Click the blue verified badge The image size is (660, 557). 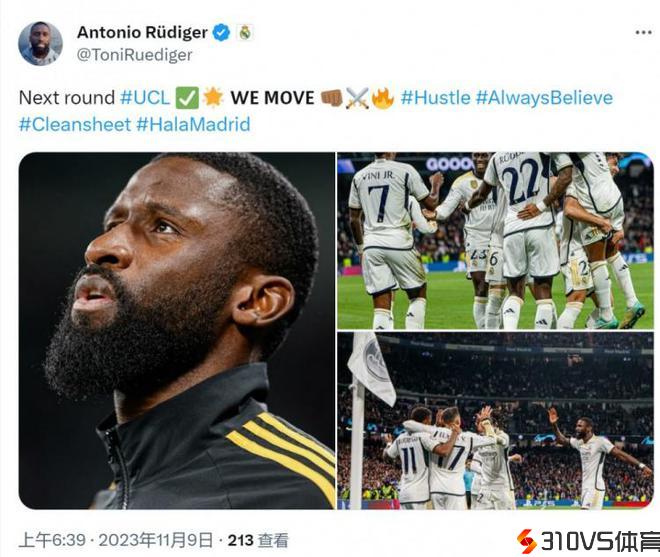tap(222, 32)
